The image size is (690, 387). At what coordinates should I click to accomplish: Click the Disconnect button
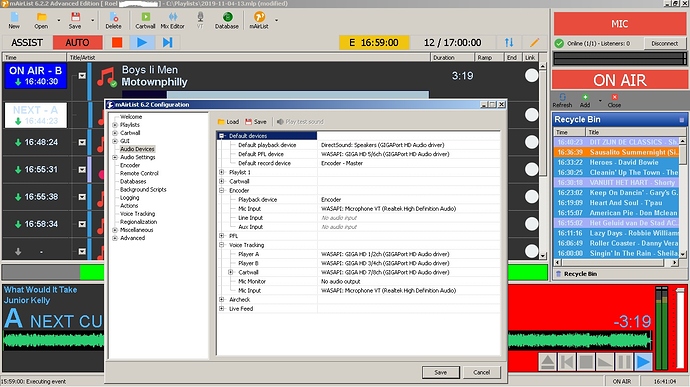click(664, 43)
